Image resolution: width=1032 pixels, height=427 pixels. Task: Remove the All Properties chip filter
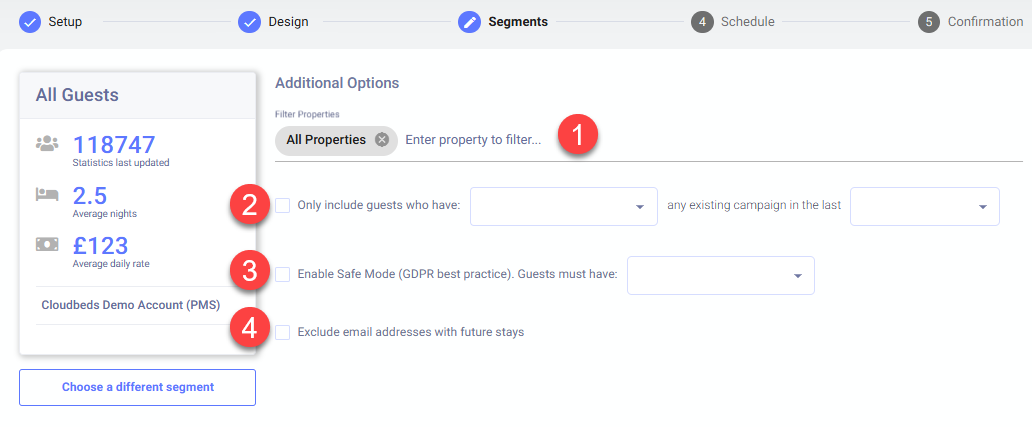382,140
